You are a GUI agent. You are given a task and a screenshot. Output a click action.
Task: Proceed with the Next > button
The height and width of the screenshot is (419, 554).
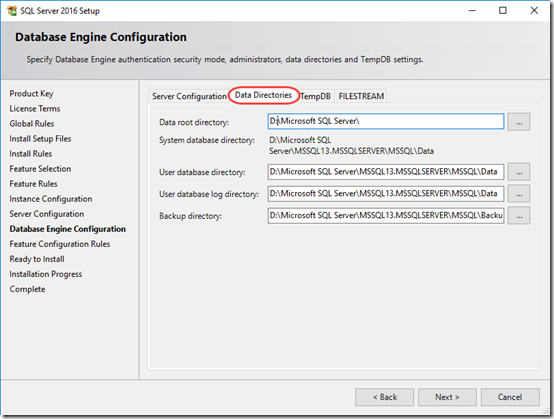(447, 397)
